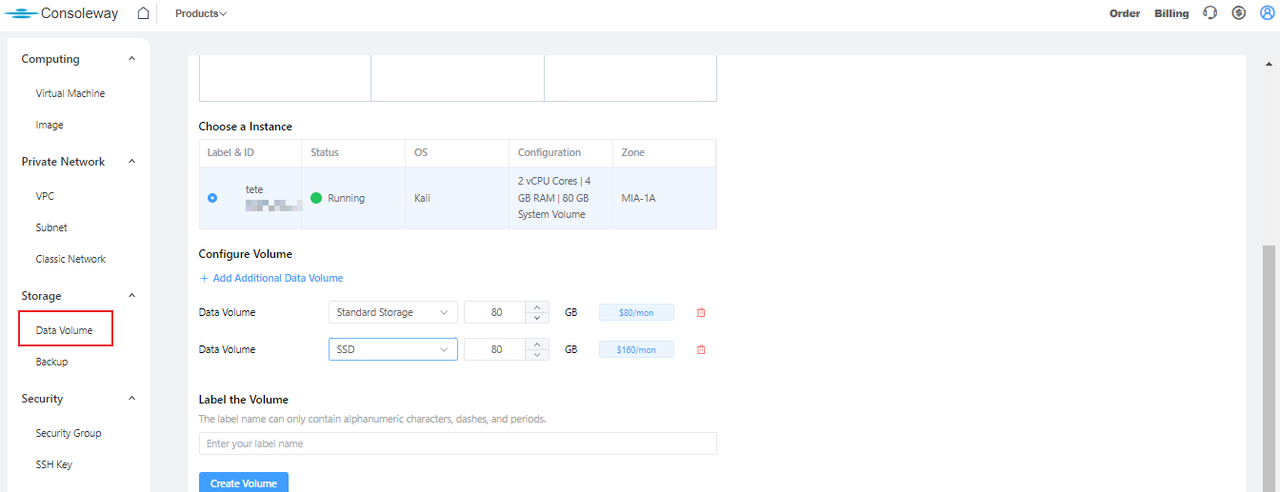Viewport: 1280px width, 492px height.
Task: Increase the Standard Storage volume size
Action: pyautogui.click(x=538, y=307)
